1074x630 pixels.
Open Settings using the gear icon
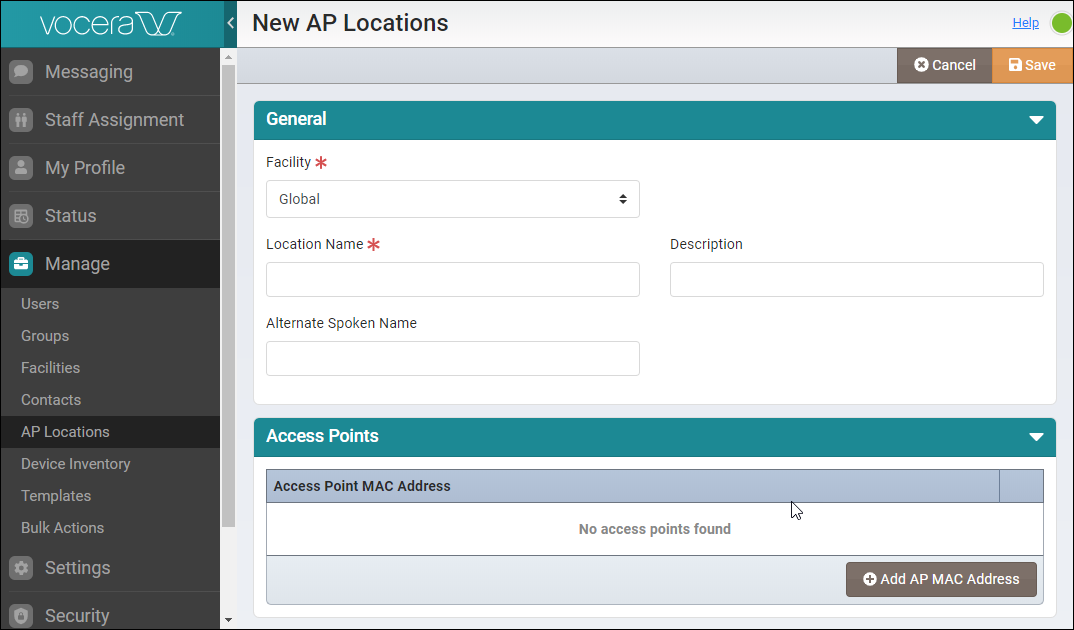(x=21, y=568)
